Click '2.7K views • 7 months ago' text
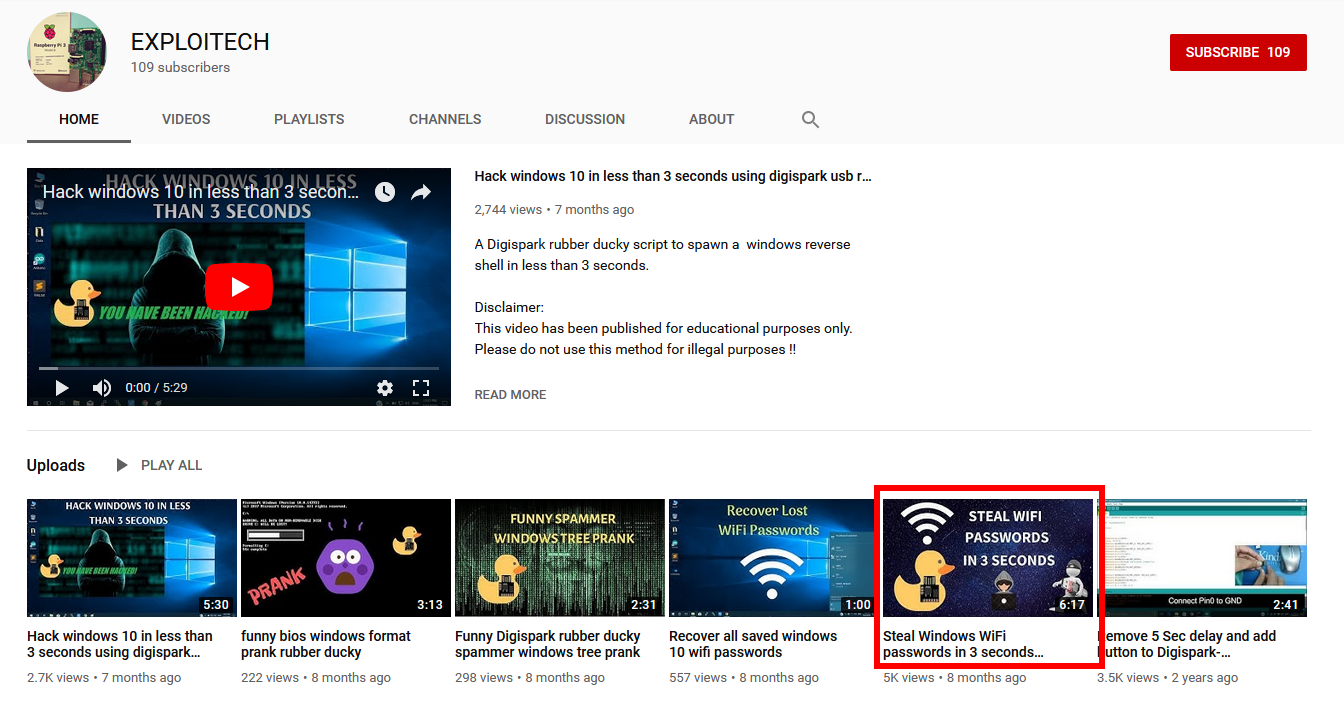Image resolution: width=1344 pixels, height=723 pixels. point(104,678)
